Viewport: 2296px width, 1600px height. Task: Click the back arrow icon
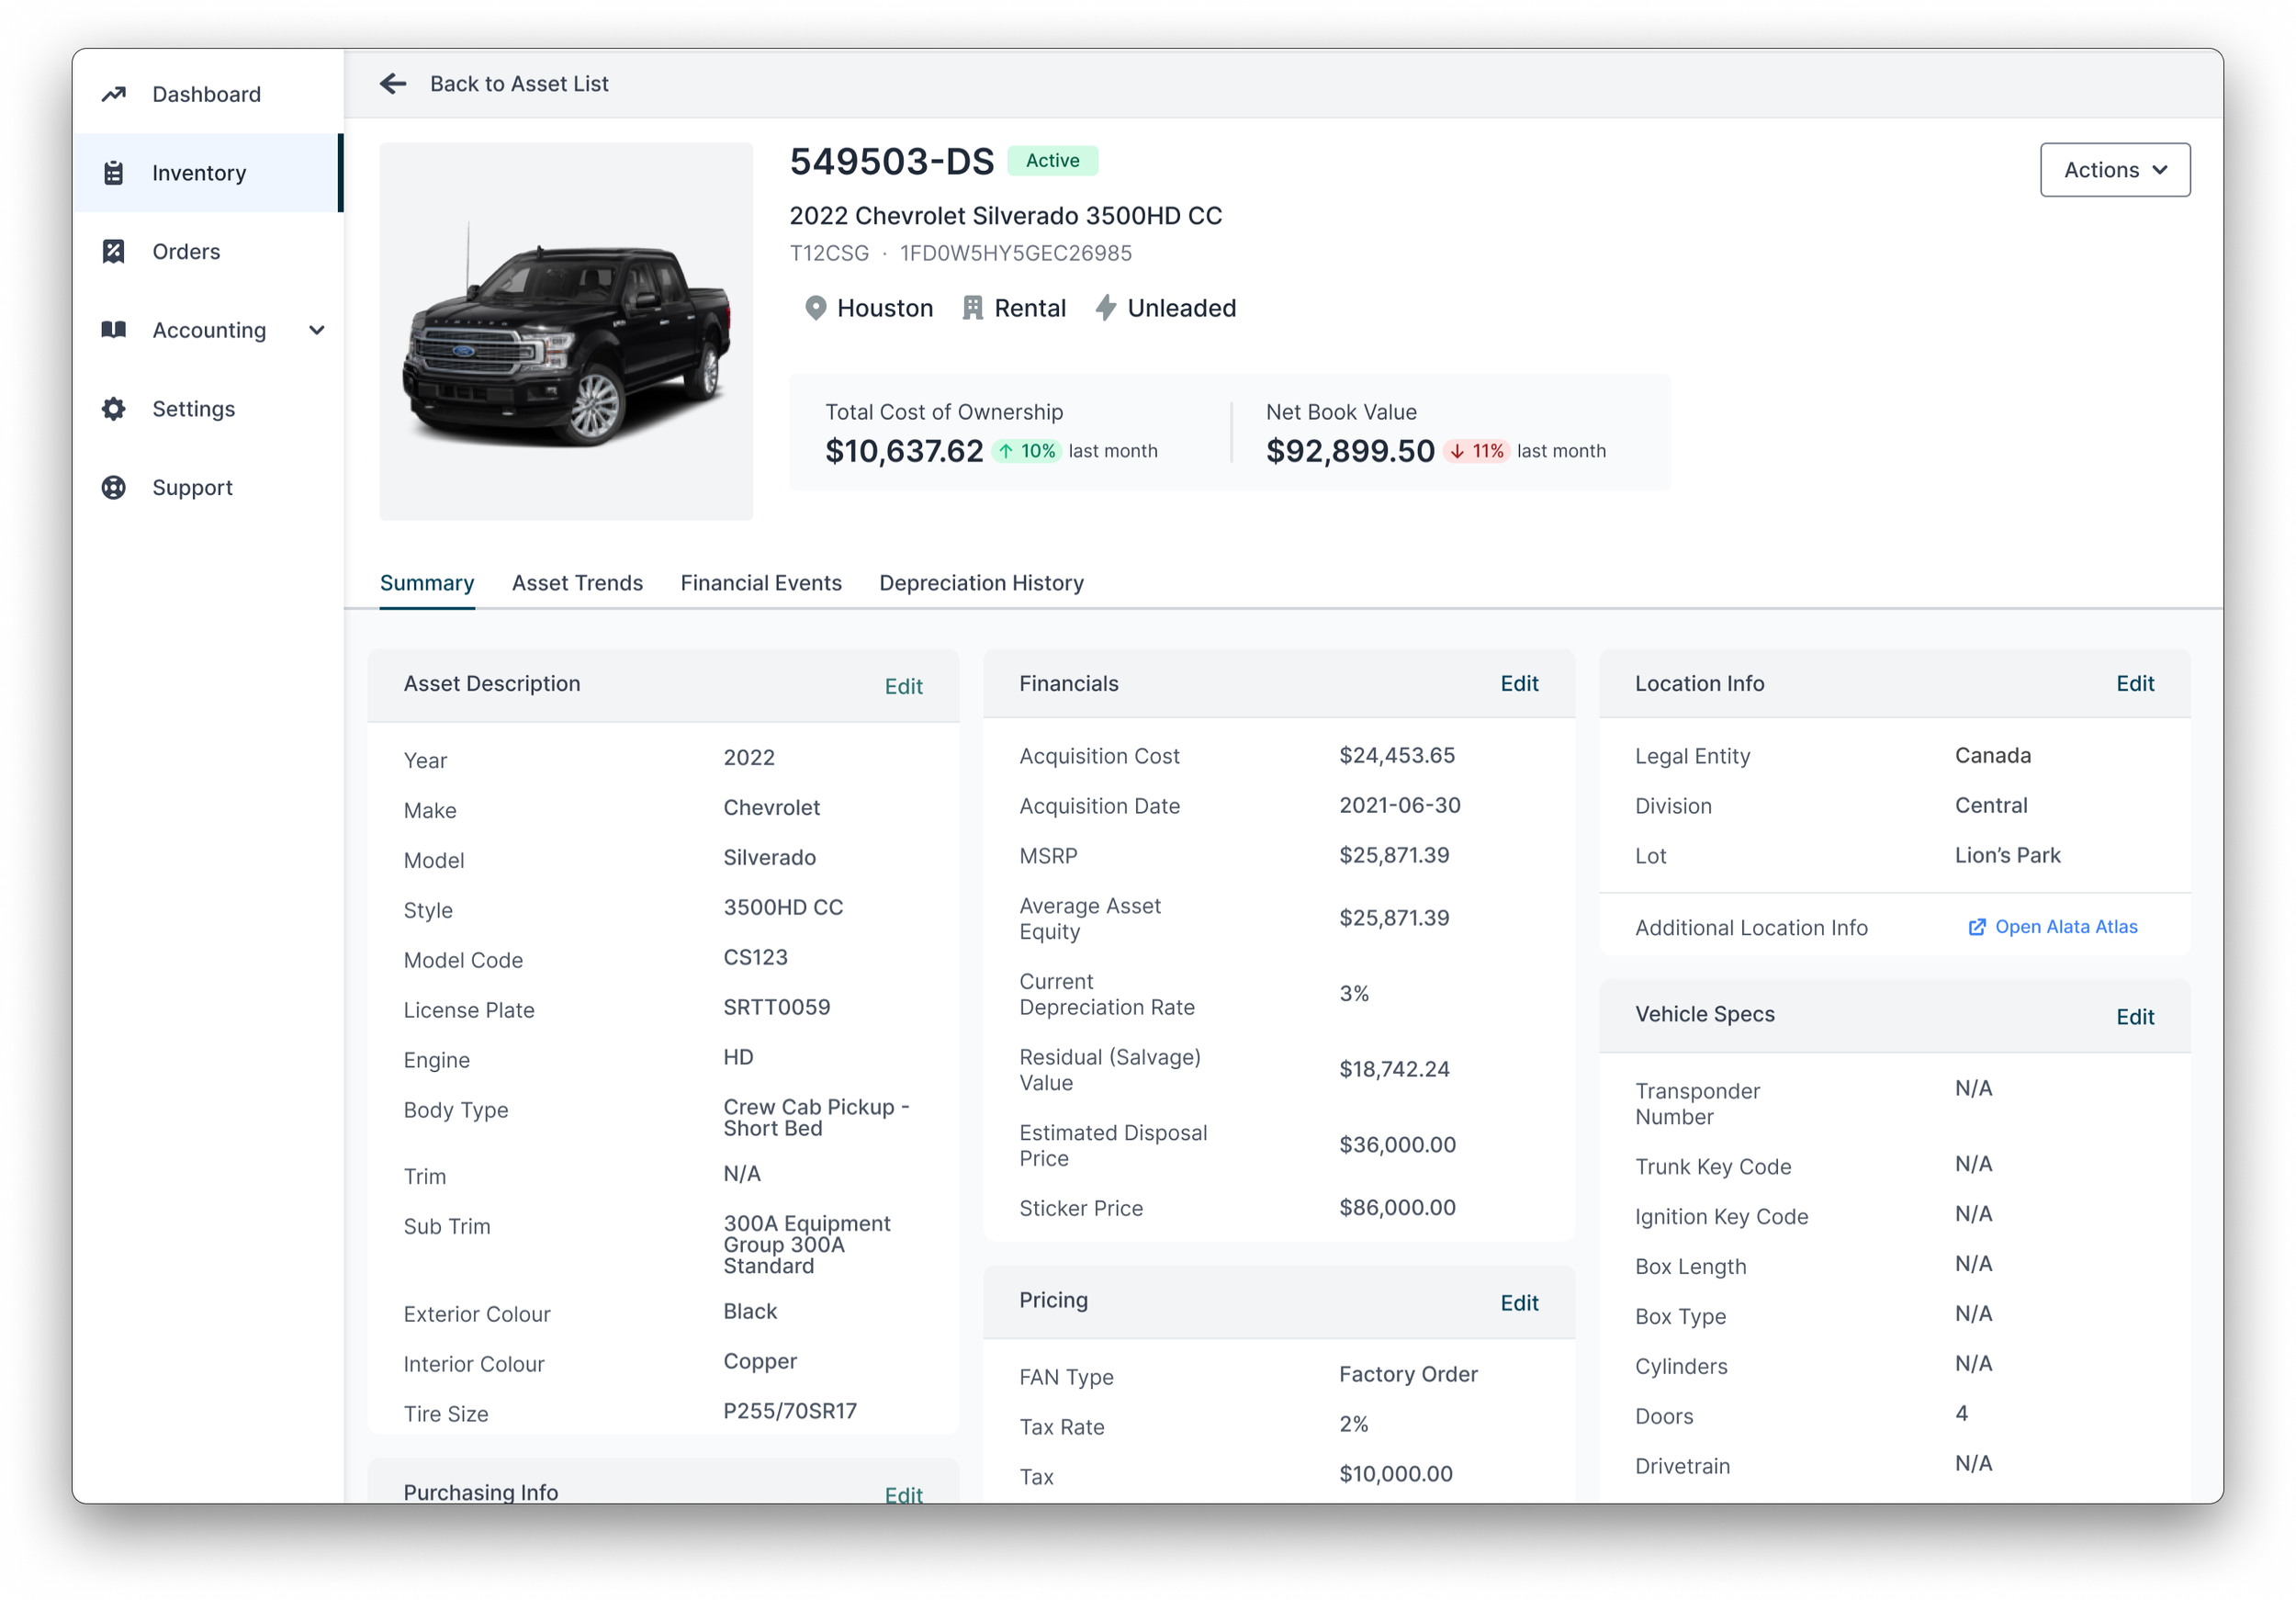393,84
